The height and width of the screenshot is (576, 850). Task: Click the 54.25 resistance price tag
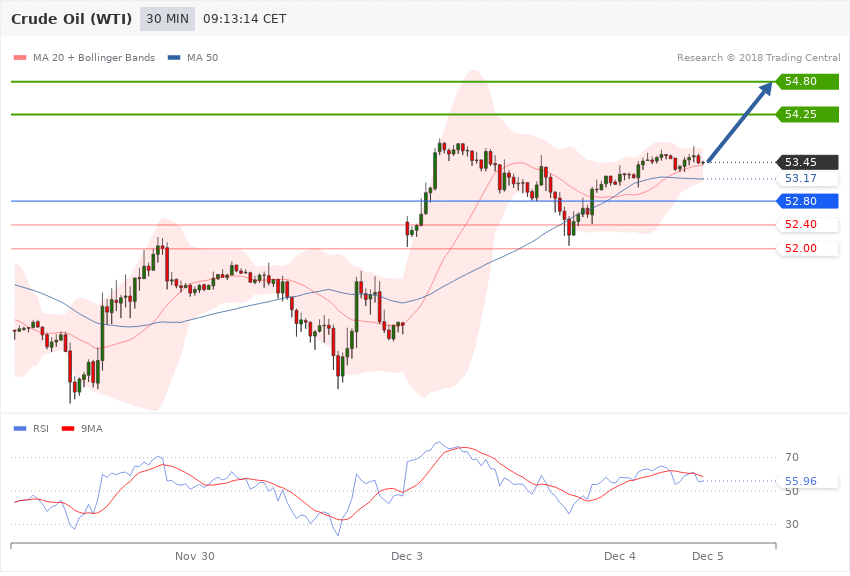[807, 114]
